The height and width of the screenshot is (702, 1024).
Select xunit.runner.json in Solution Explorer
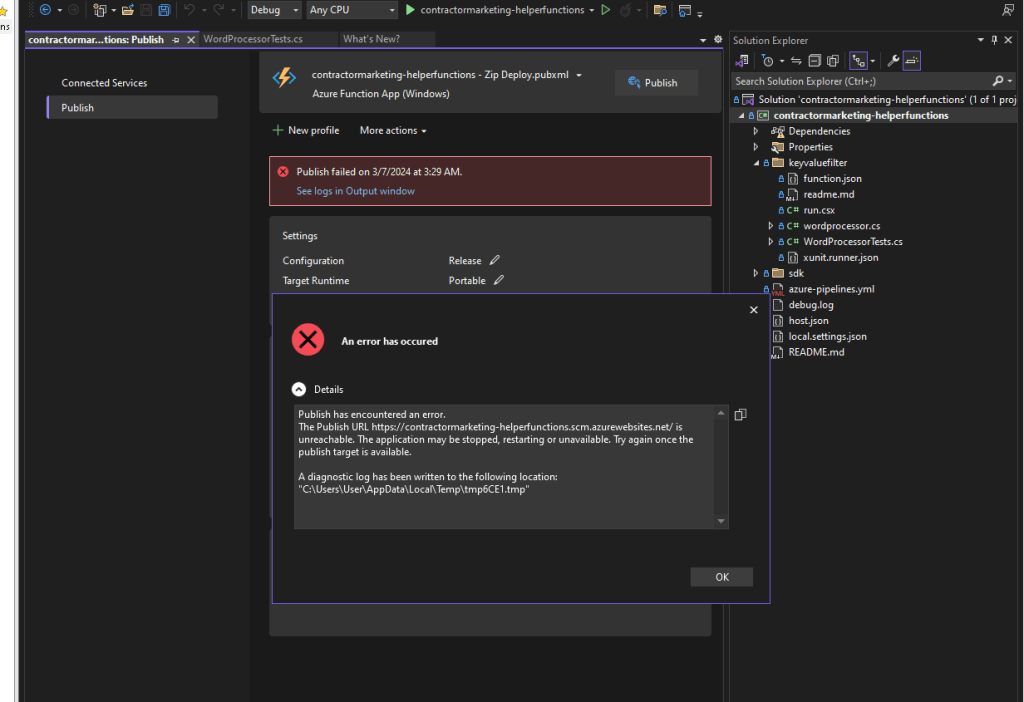click(x=840, y=257)
